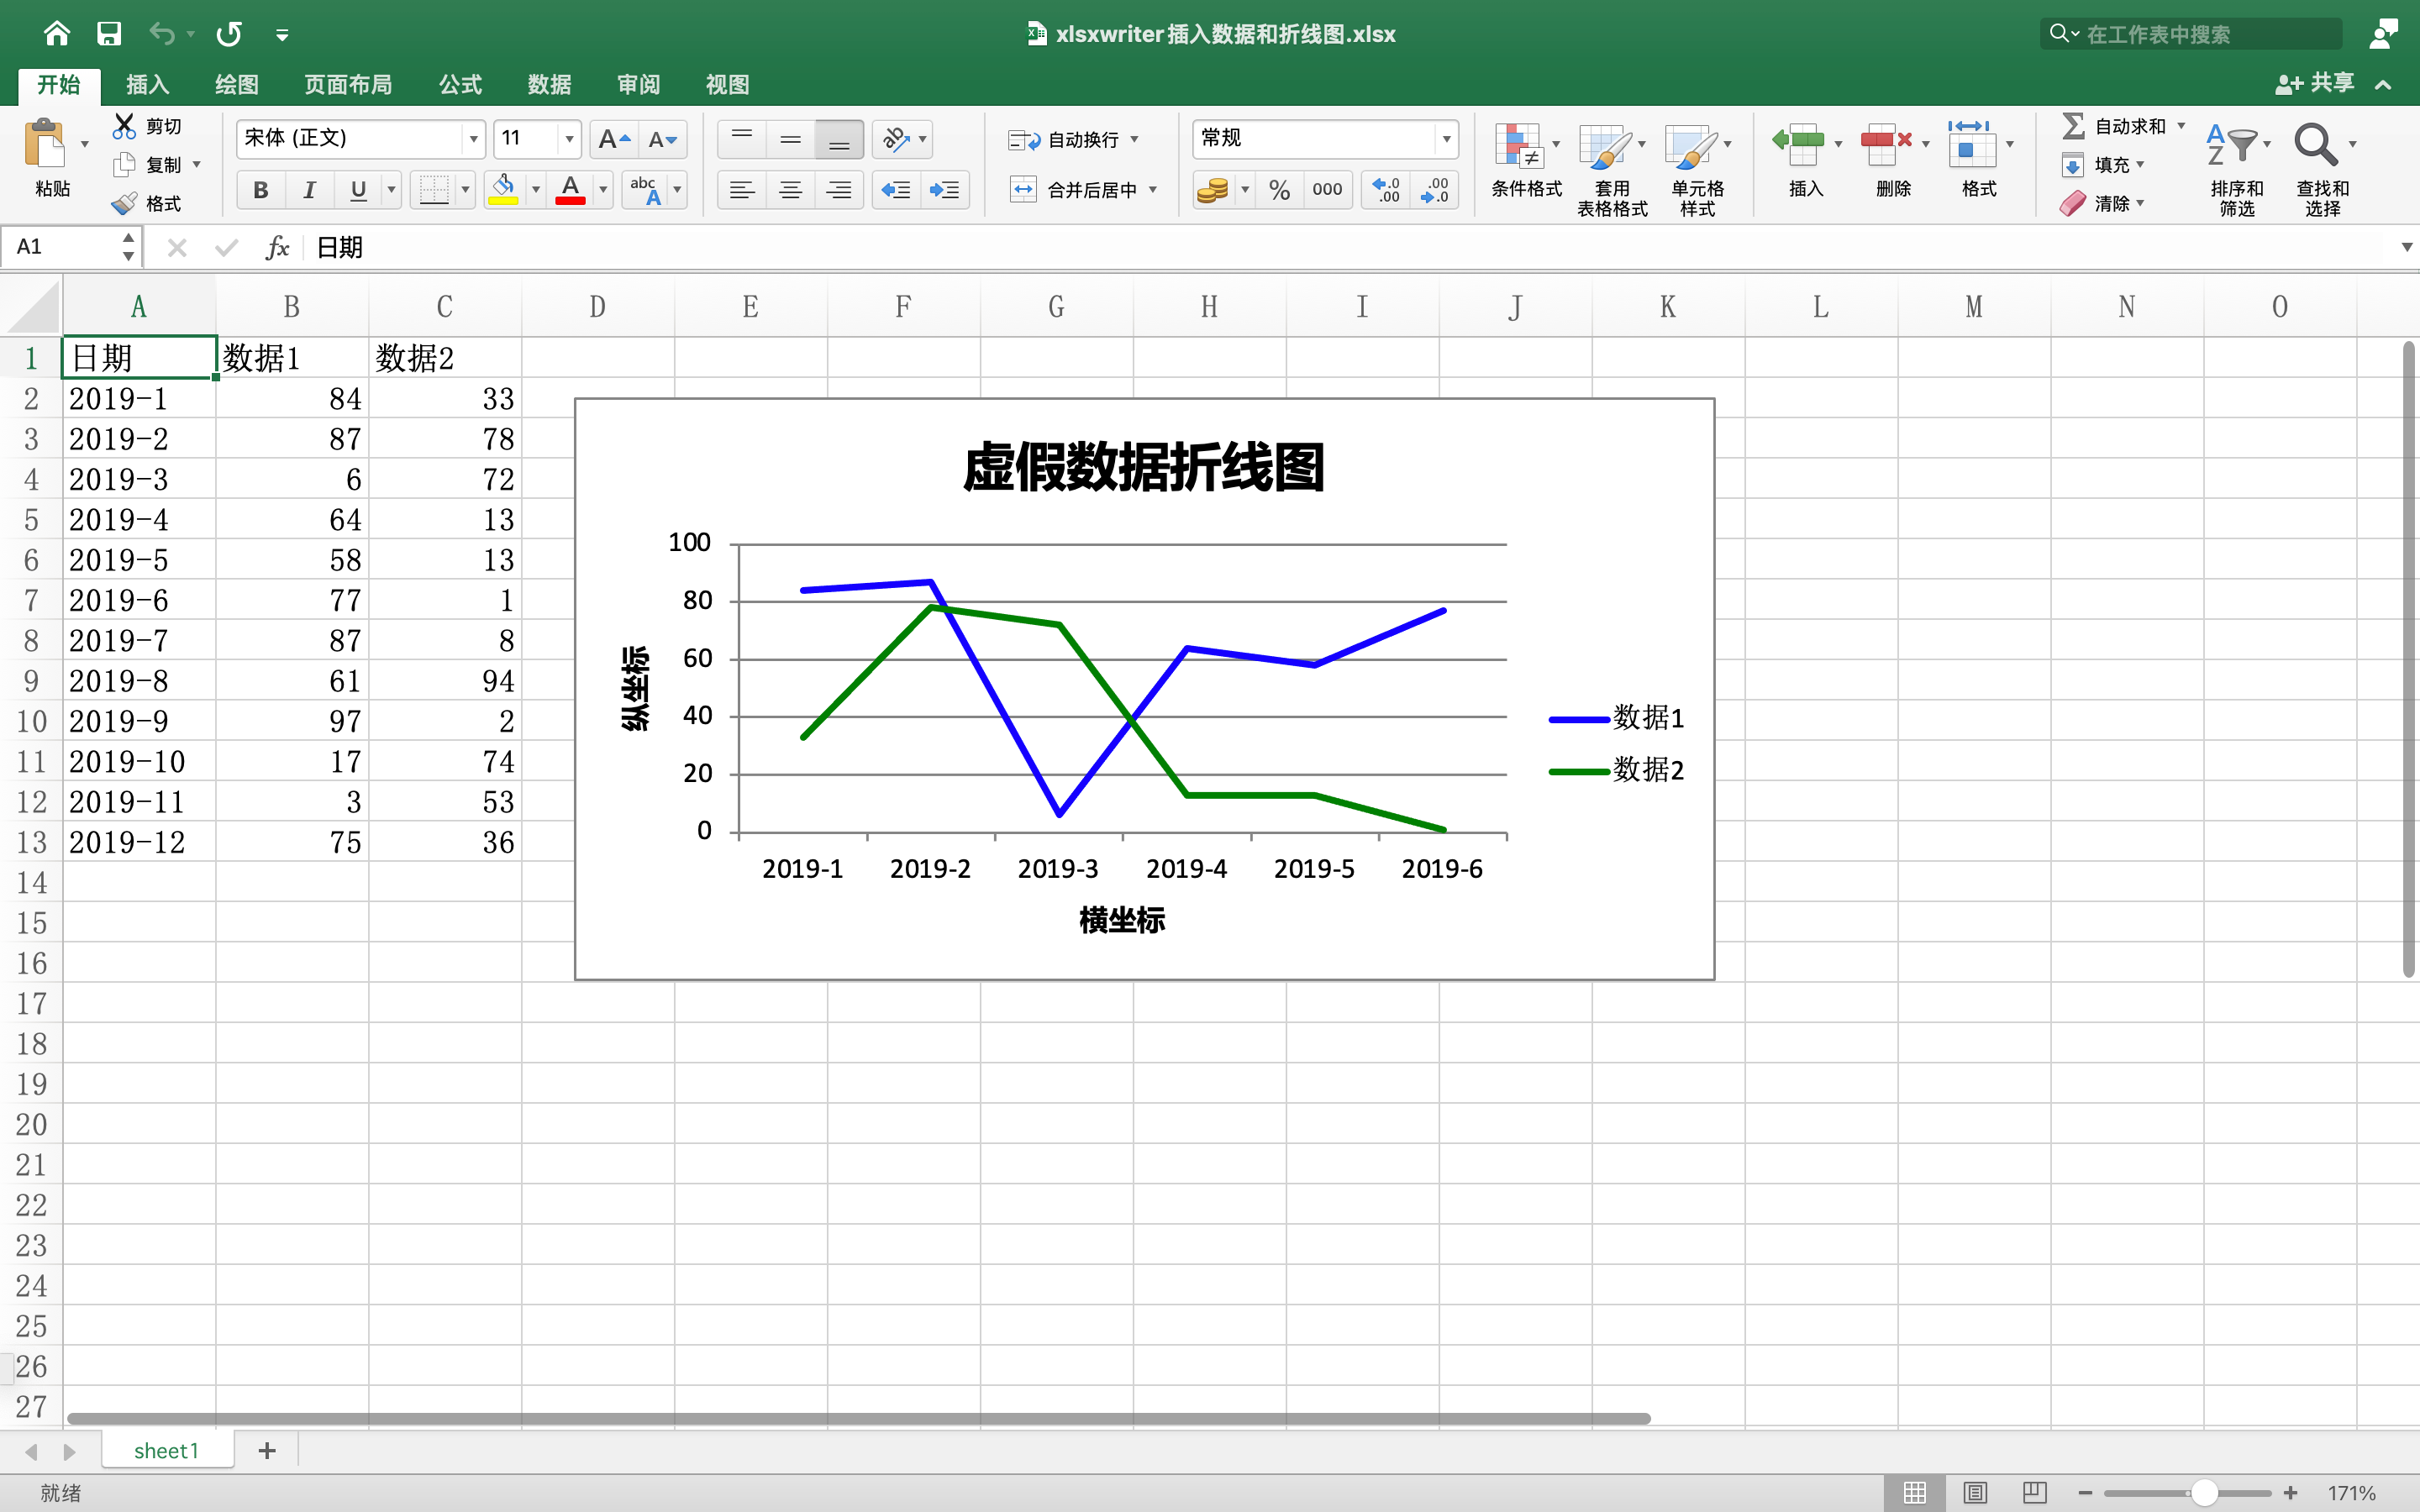Click the workbook search field
This screenshot has width=2420, height=1512.
[2190, 34]
